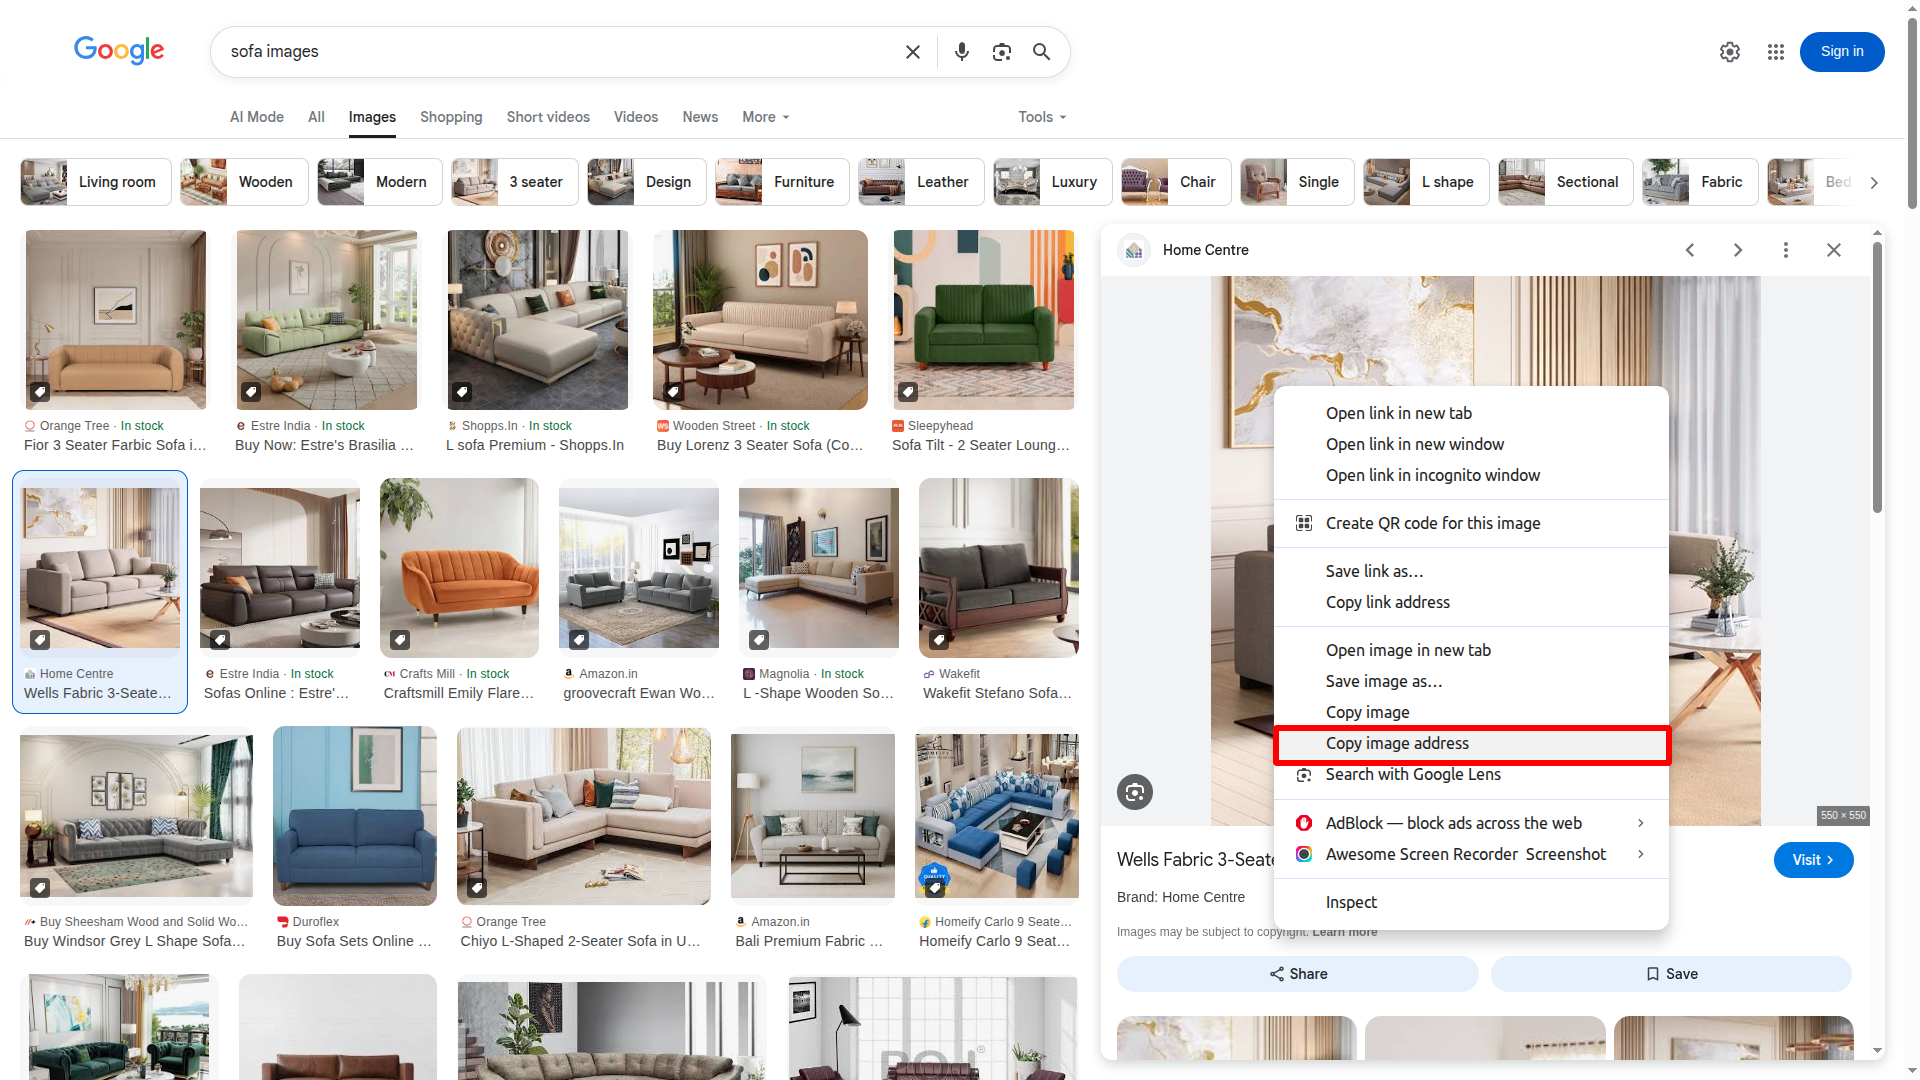1920x1080 pixels.
Task: Click Create QR code for this image
Action: (1471, 523)
